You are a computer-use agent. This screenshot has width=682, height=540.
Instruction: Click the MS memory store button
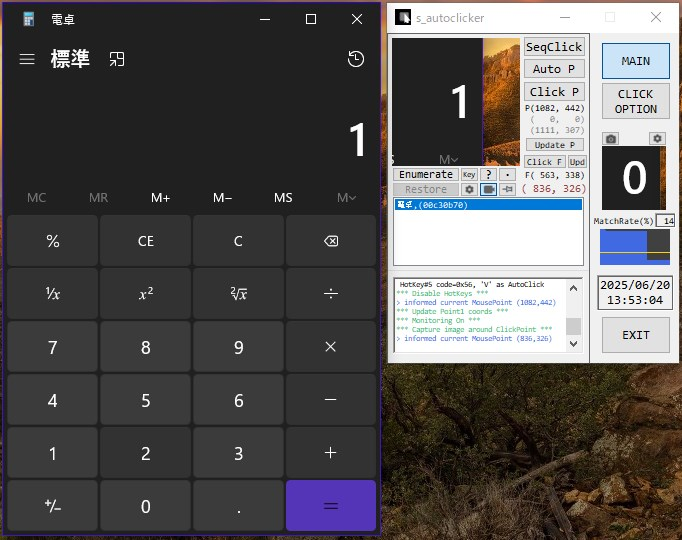point(283,198)
